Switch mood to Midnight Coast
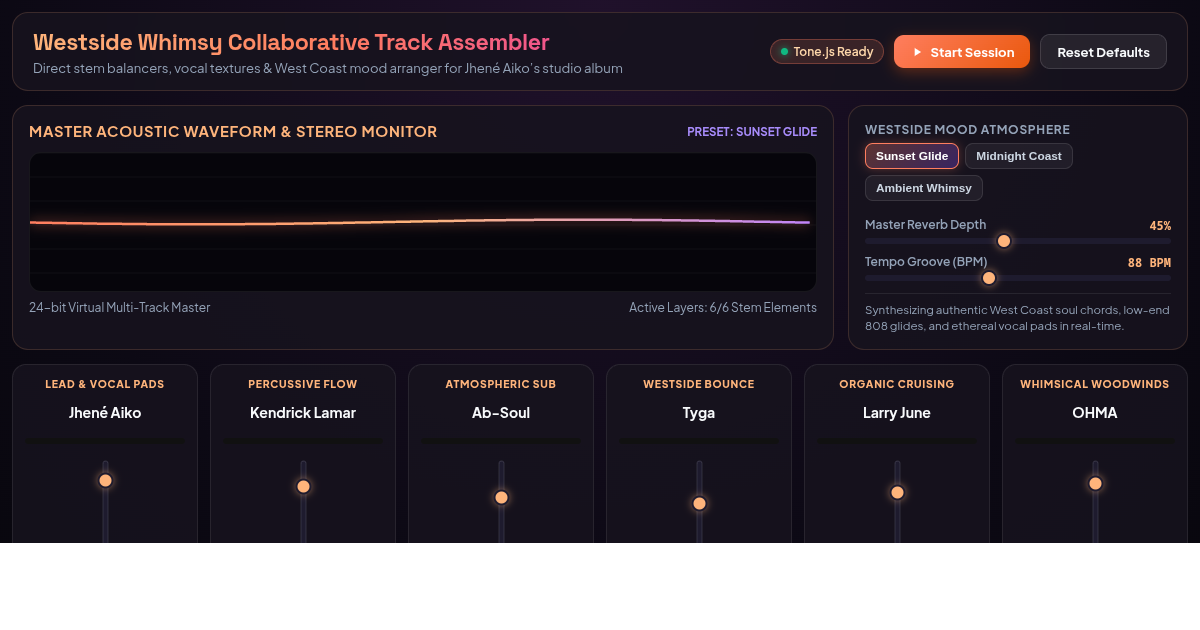The height and width of the screenshot is (630, 1200). (1019, 156)
